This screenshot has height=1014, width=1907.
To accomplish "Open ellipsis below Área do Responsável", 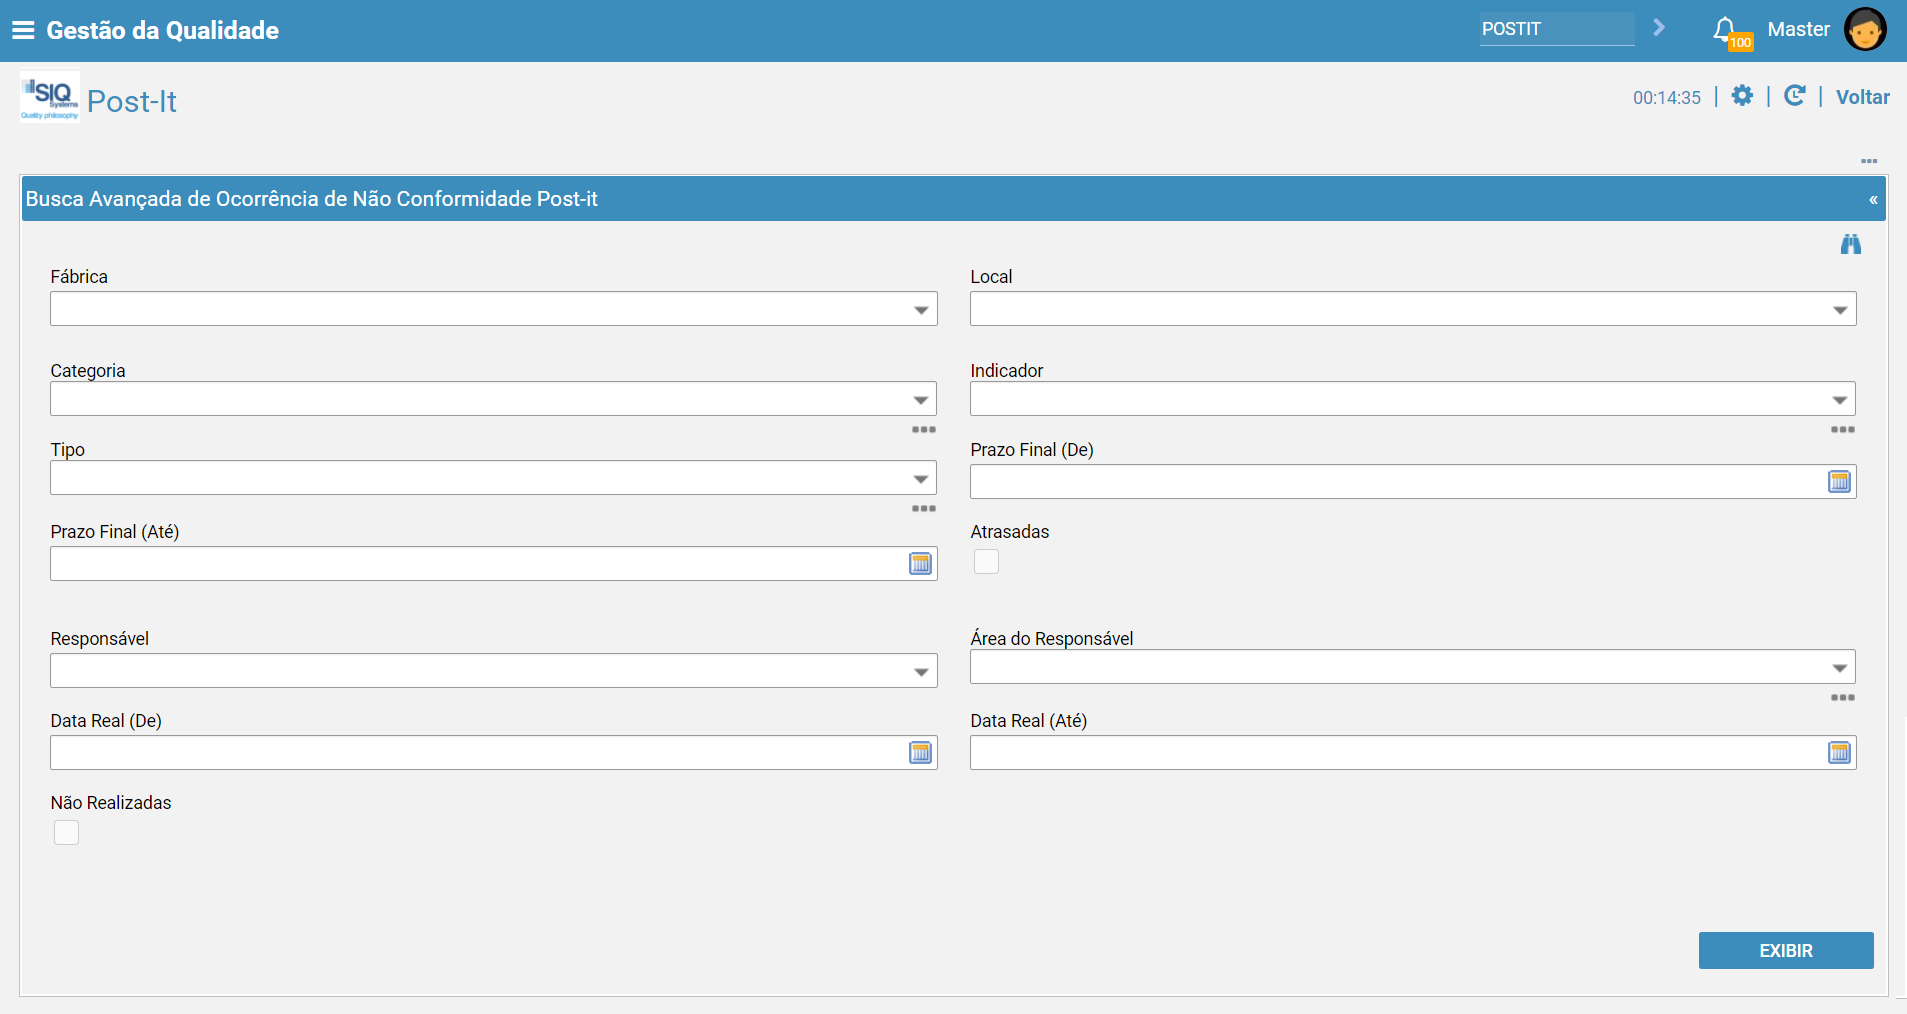I will (x=1843, y=698).
